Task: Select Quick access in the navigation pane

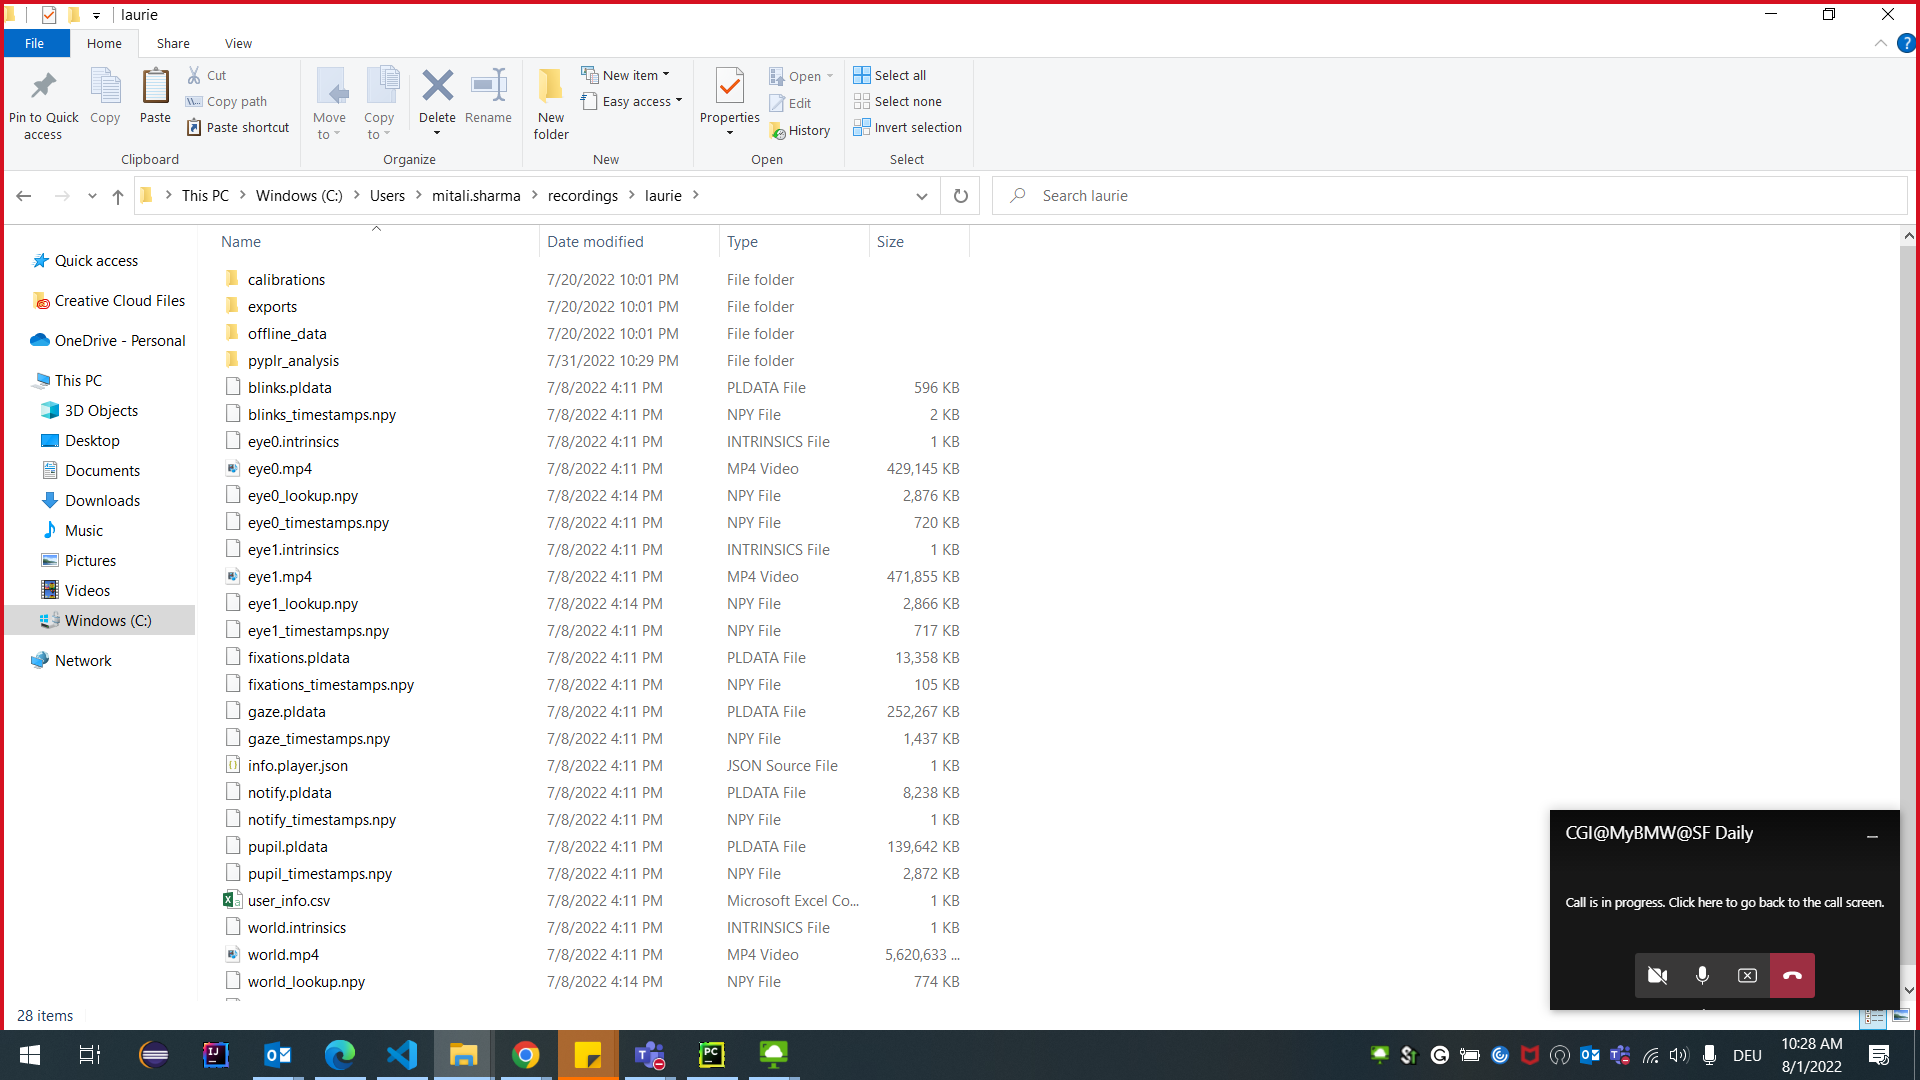Action: coord(96,260)
